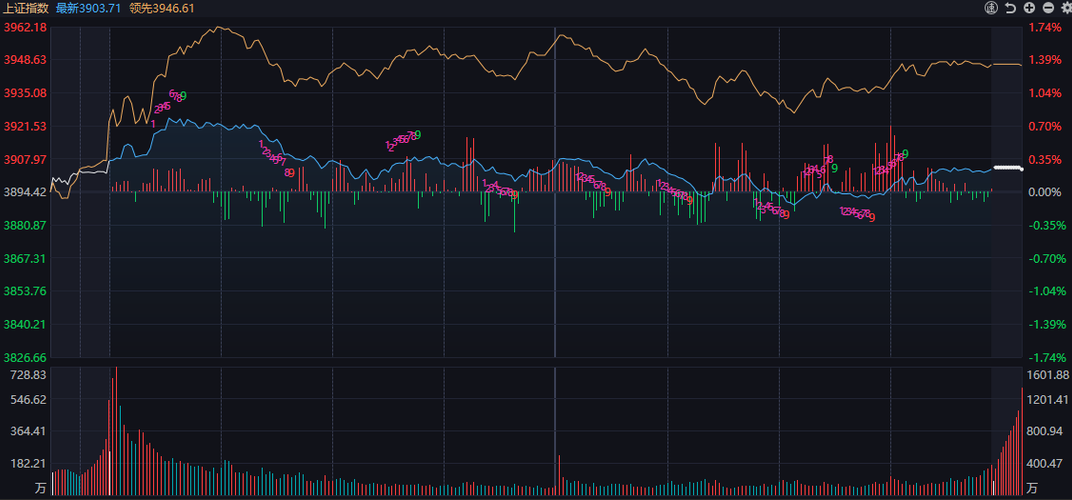Click the 最新3903.71 latest price label
Image resolution: width=1072 pixels, height=500 pixels.
click(x=88, y=8)
